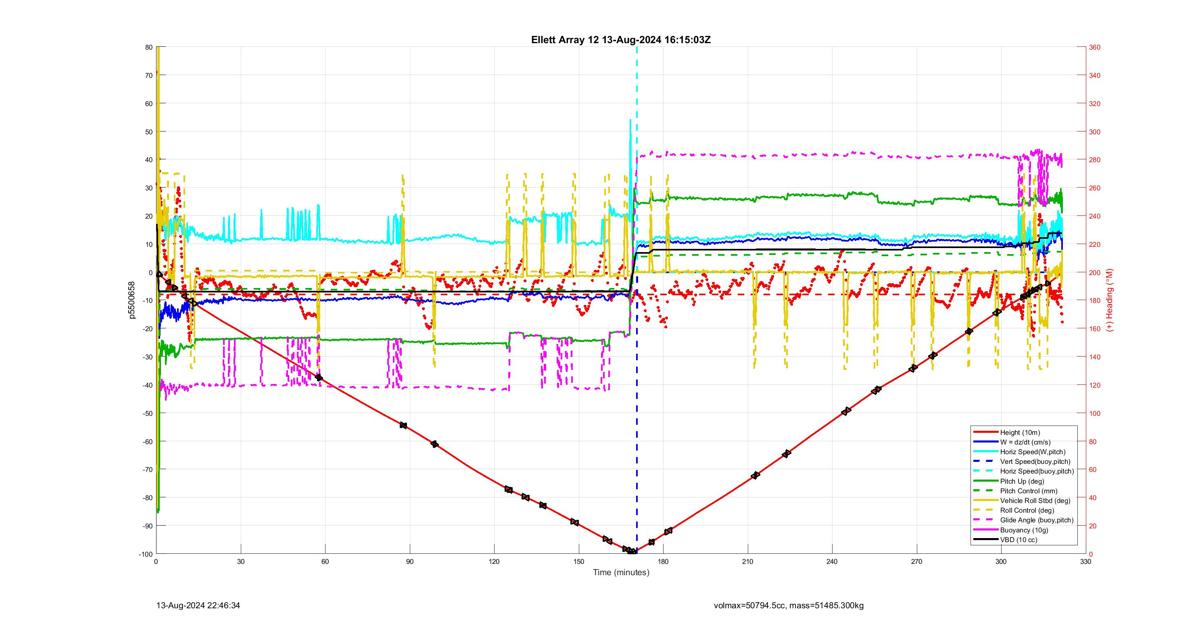Click the 'volmax=50794.5cc, mass=51485.300kg' footer text

pyautogui.click(x=789, y=605)
